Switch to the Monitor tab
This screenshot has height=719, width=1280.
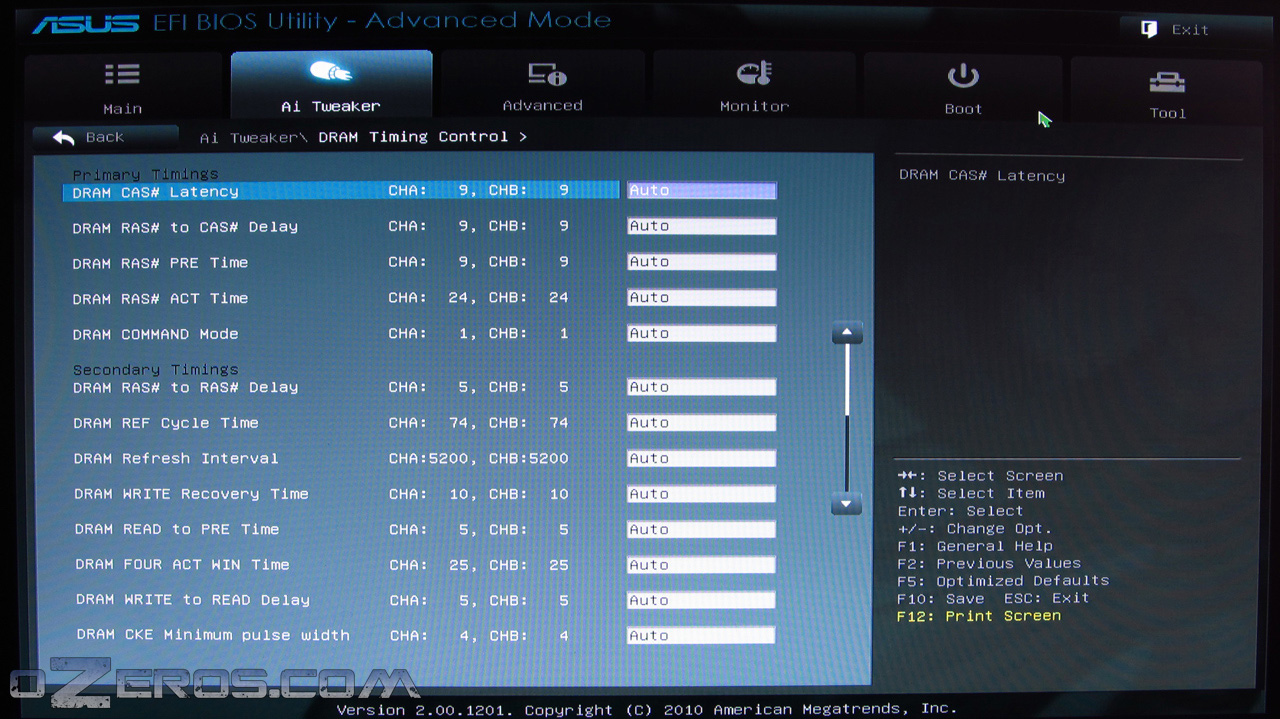[x=754, y=106]
